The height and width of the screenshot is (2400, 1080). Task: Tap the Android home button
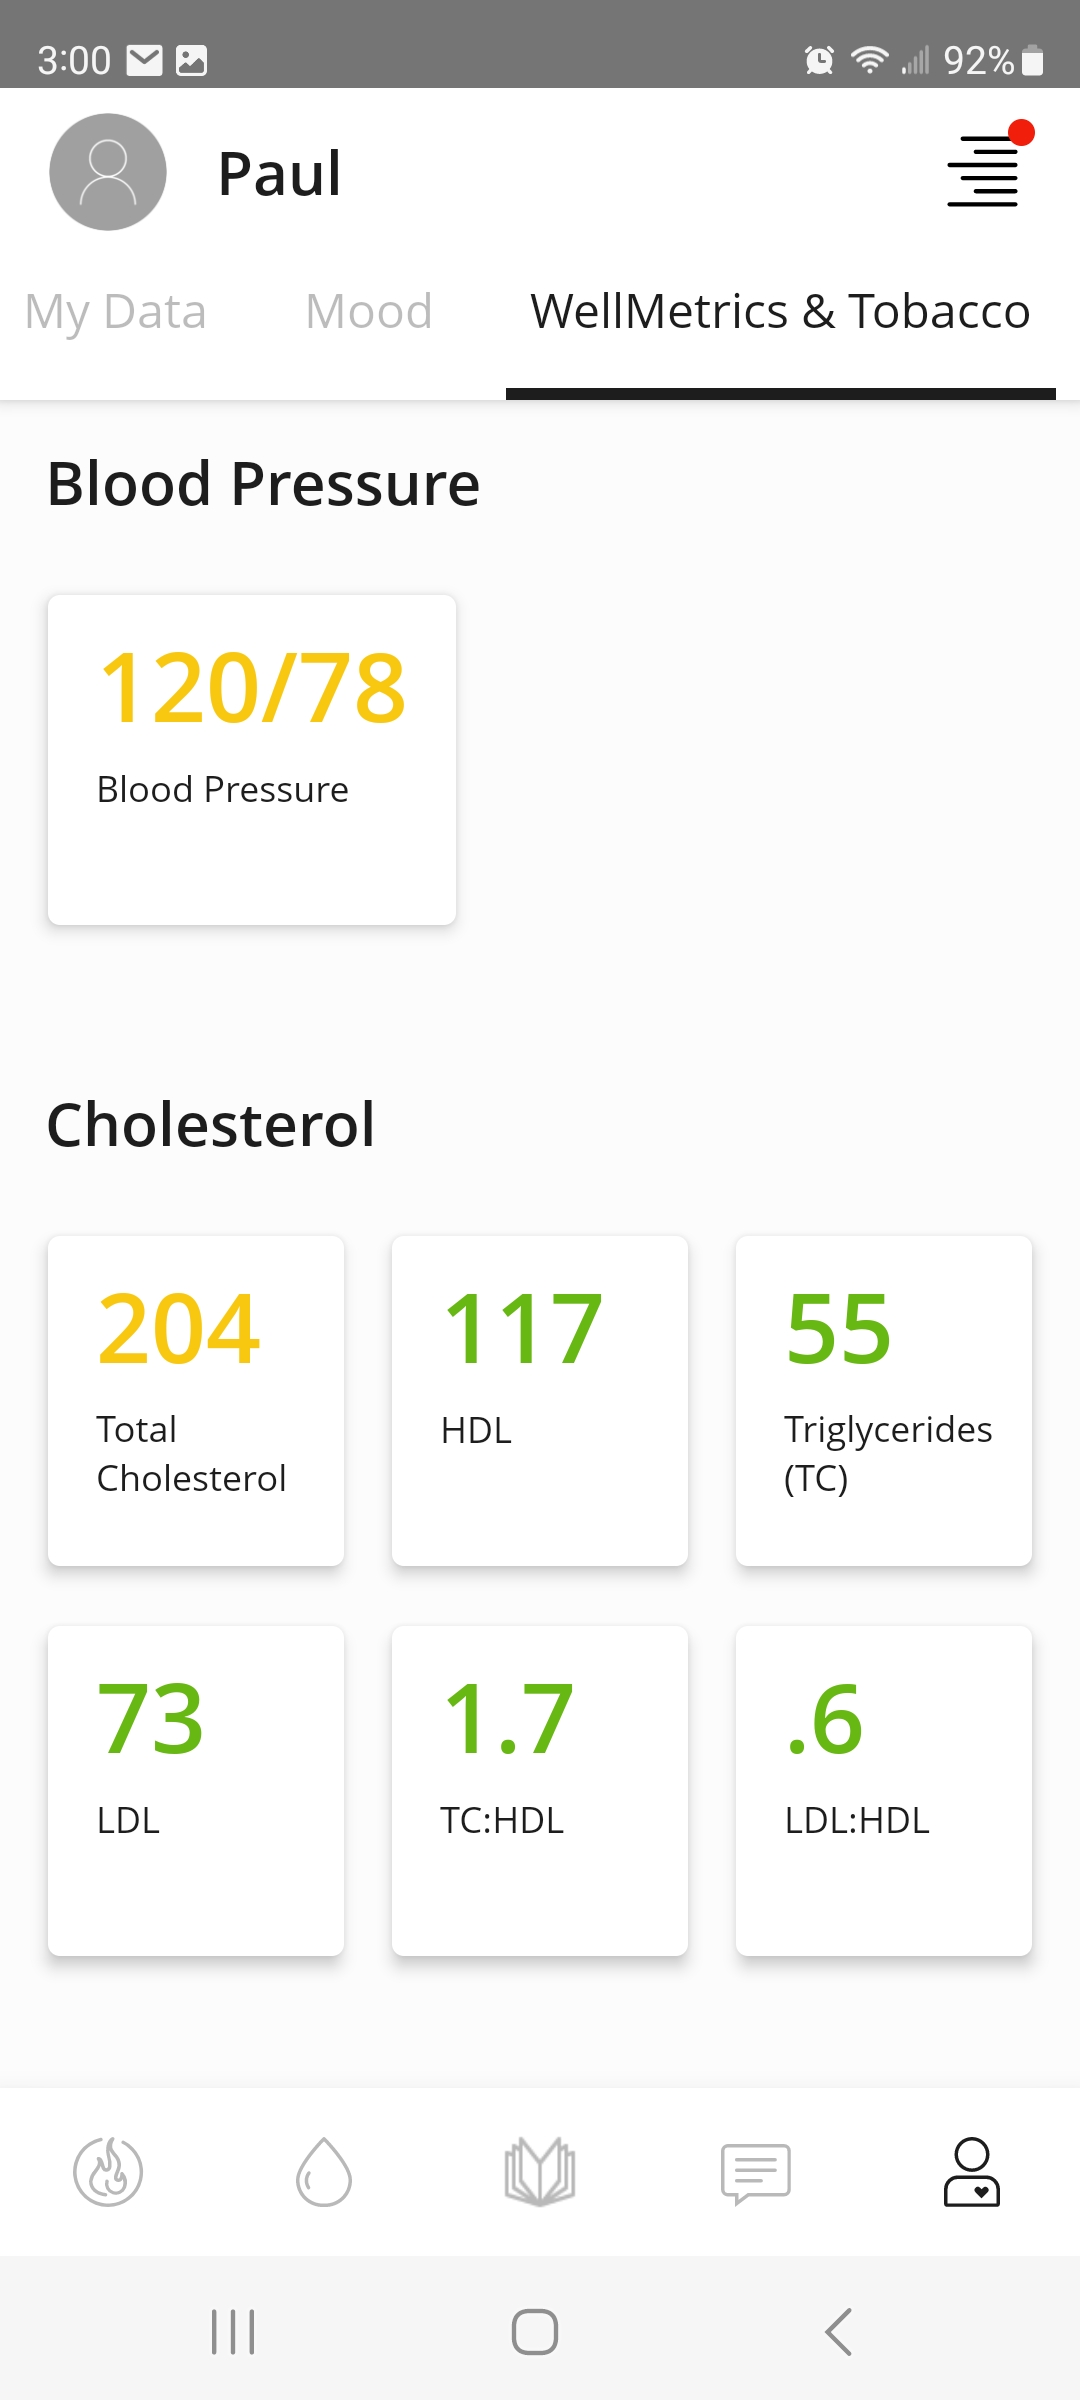coord(535,2332)
